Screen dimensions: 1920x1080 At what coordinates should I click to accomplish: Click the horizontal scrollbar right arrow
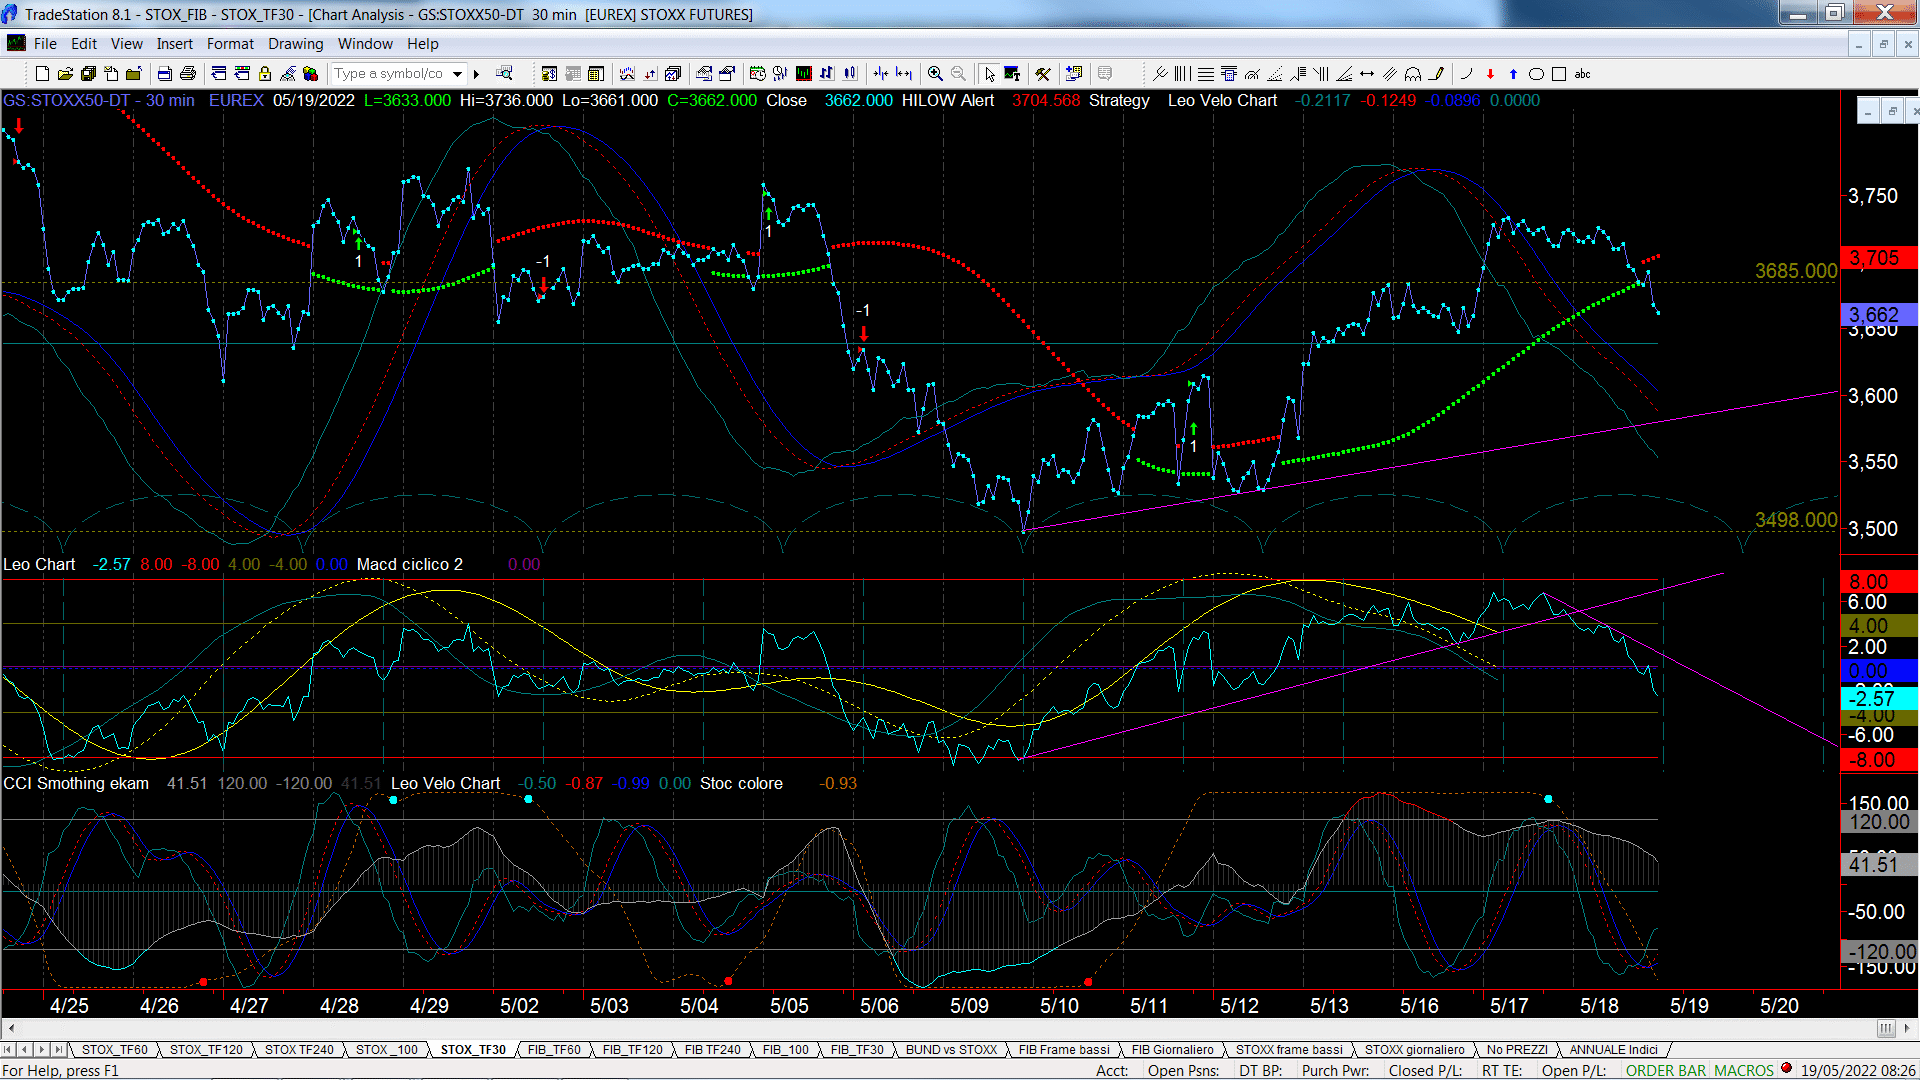click(1908, 1028)
